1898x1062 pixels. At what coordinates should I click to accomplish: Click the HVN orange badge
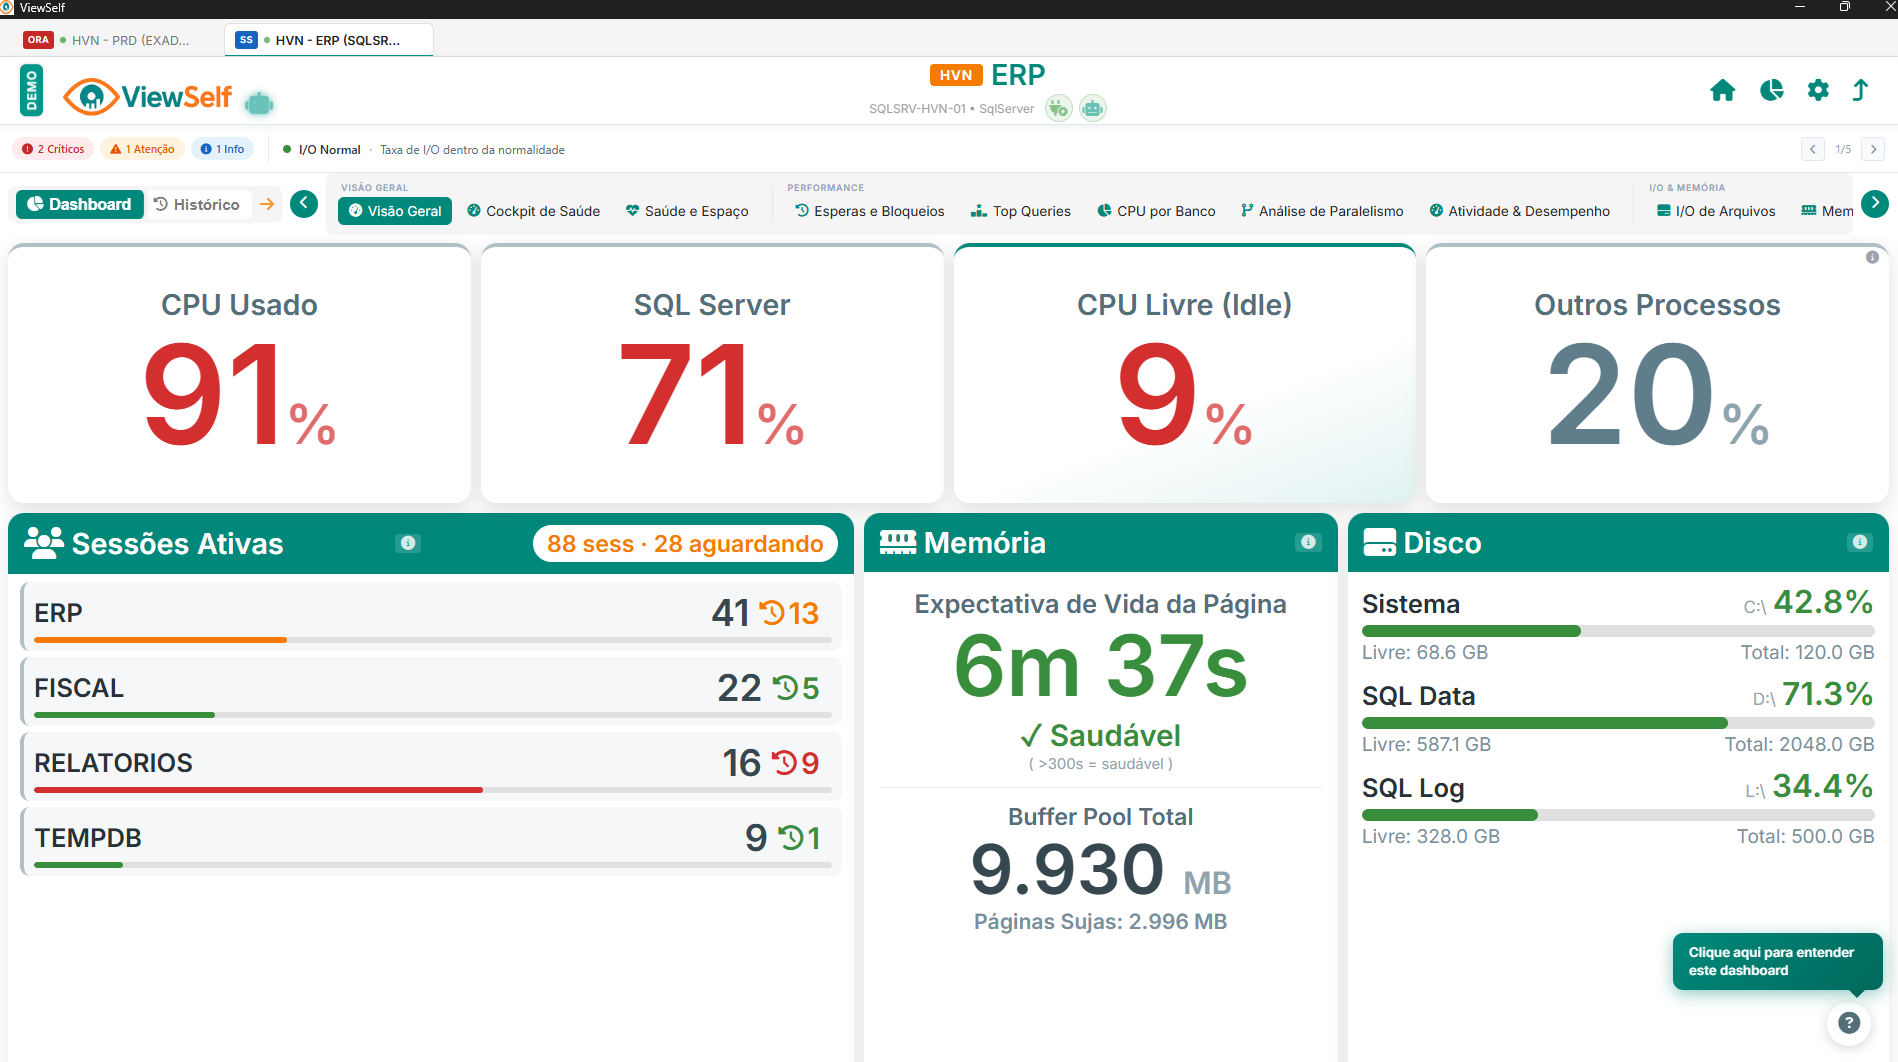[x=955, y=75]
